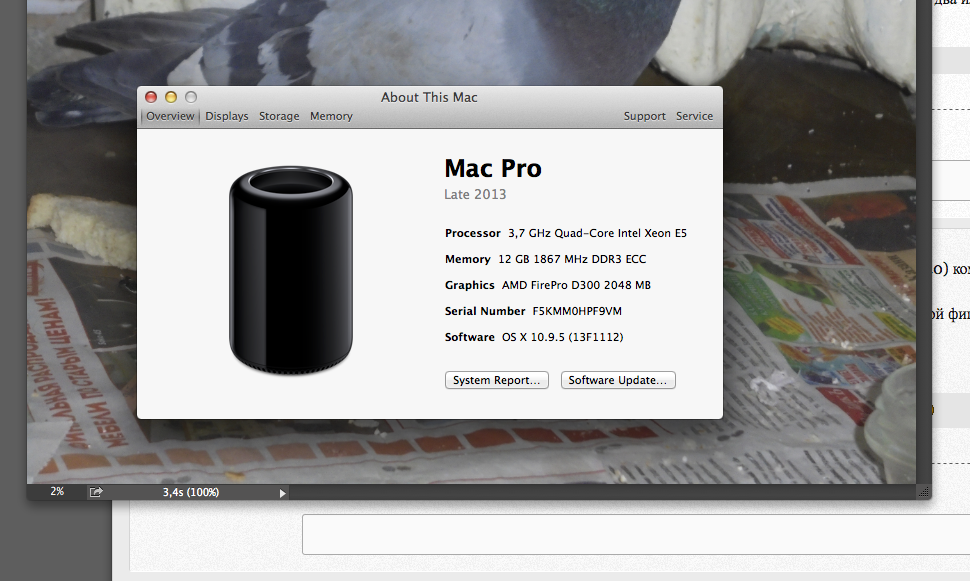Viewport: 970px width, 581px height.
Task: Click the 3,4s (100%) status readout
Action: pyautogui.click(x=191, y=492)
